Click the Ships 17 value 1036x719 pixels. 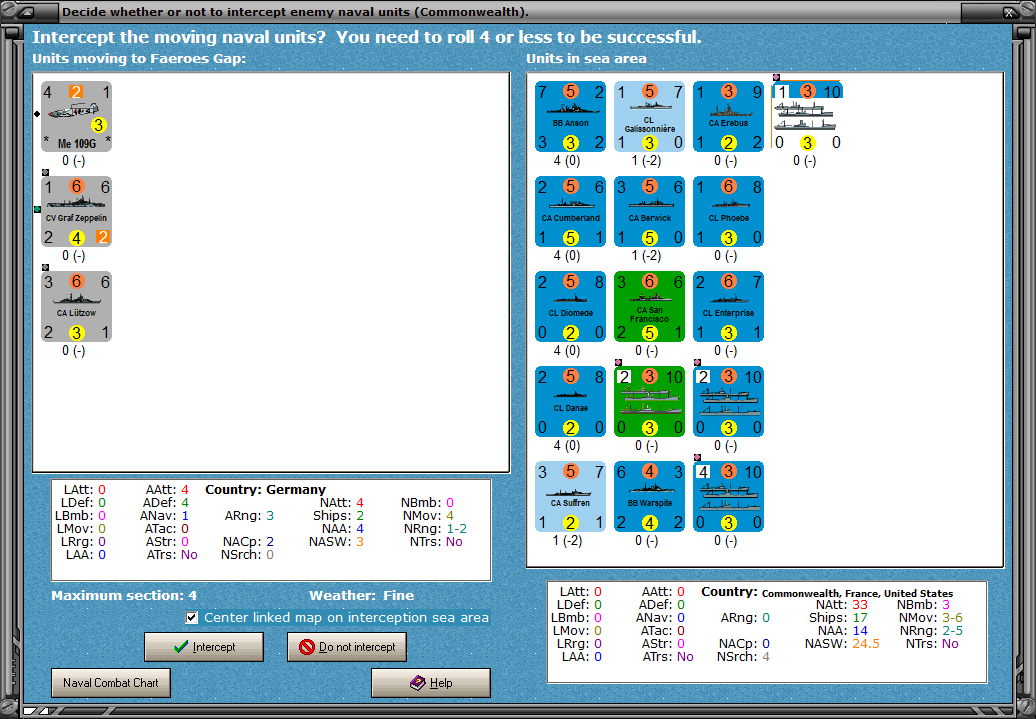click(860, 618)
